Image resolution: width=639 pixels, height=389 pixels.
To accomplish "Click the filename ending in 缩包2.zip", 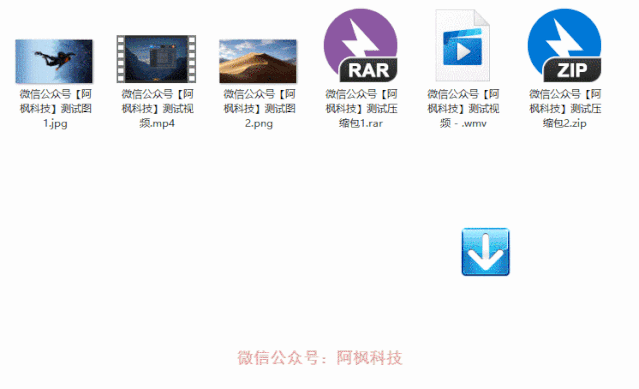I will 565,109.
